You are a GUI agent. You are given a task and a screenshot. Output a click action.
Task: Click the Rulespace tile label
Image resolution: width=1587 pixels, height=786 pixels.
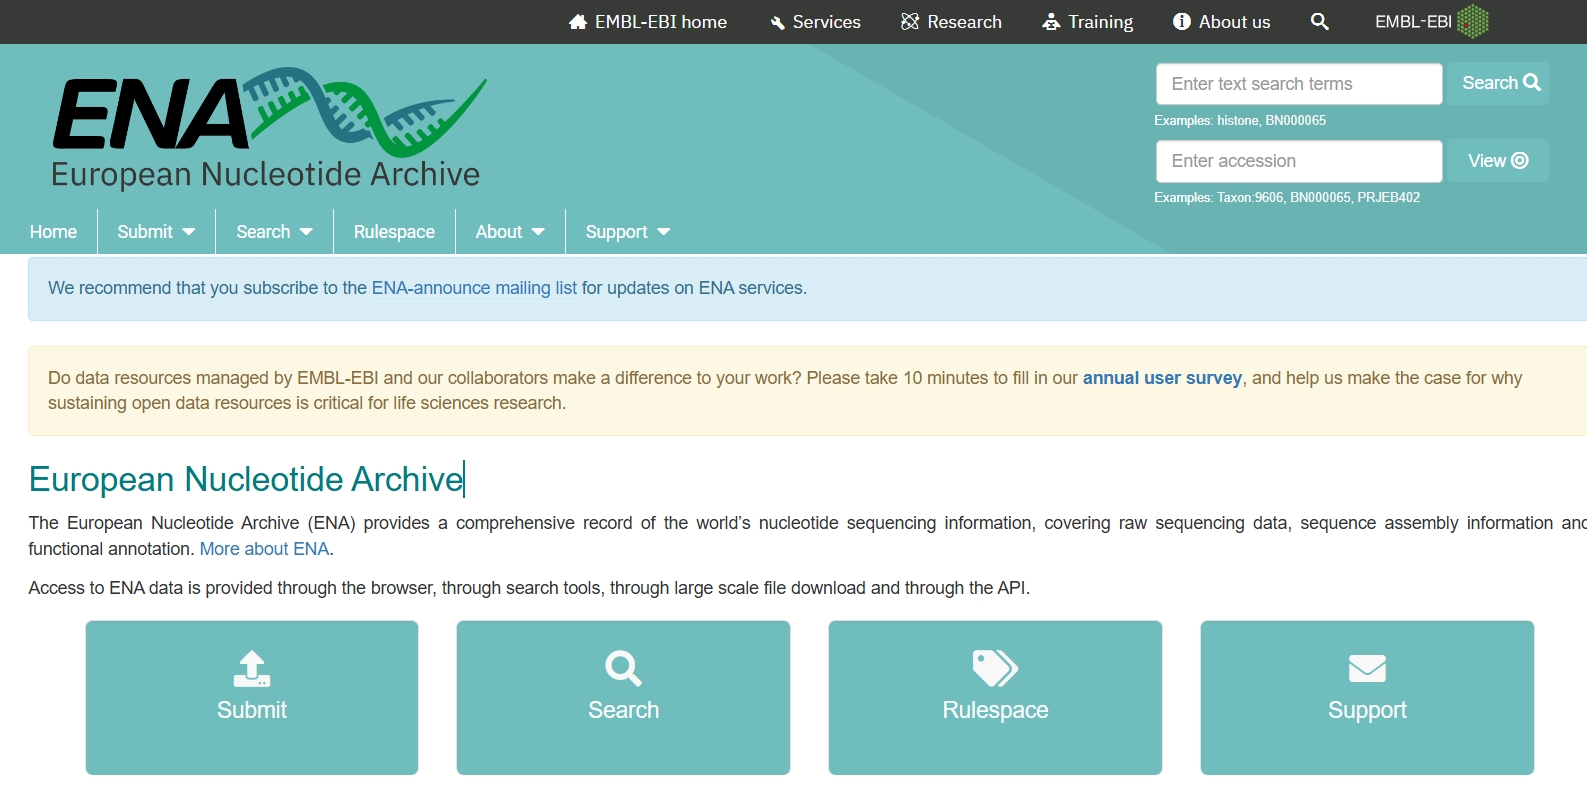pyautogui.click(x=995, y=710)
